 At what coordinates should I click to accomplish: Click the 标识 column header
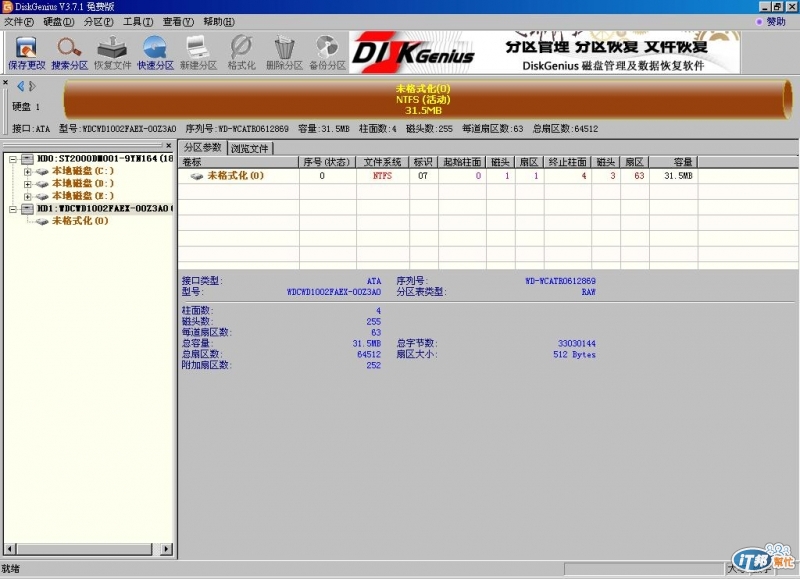[423, 162]
